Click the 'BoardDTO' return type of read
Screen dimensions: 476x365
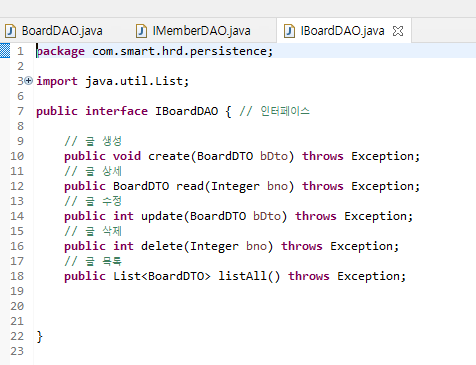(x=141, y=186)
